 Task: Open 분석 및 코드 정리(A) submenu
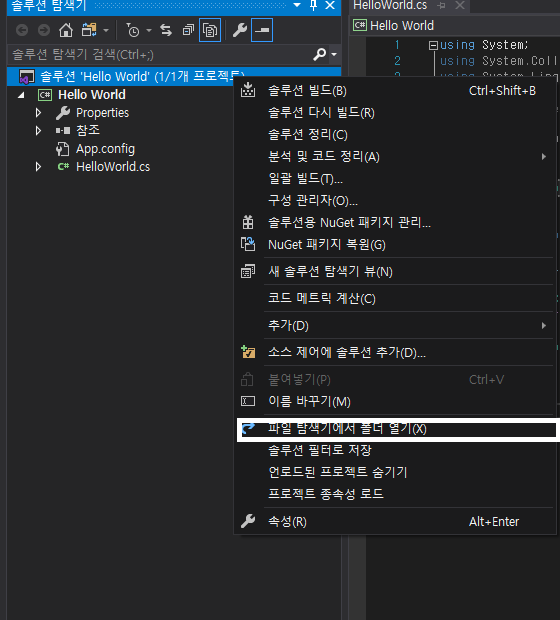click(x=395, y=157)
